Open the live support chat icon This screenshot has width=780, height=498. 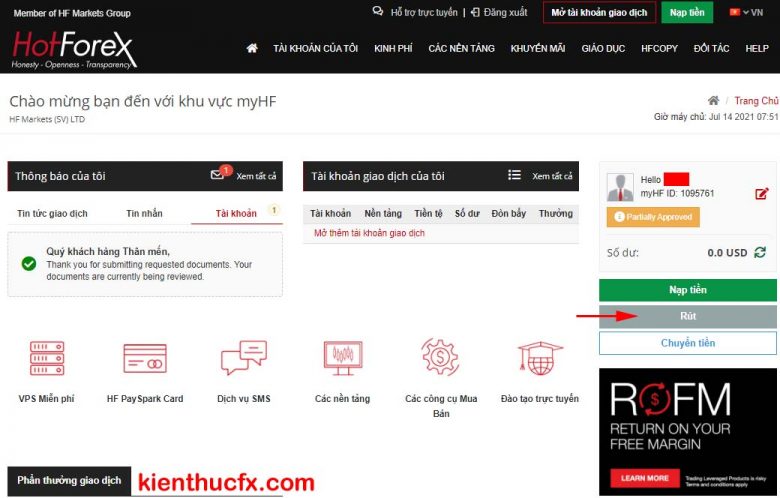[378, 11]
